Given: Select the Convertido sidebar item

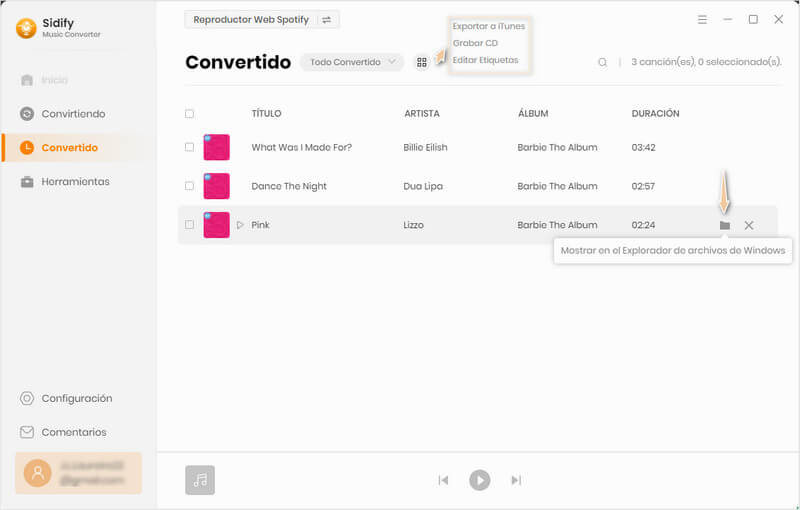Looking at the screenshot, I should click(78, 147).
